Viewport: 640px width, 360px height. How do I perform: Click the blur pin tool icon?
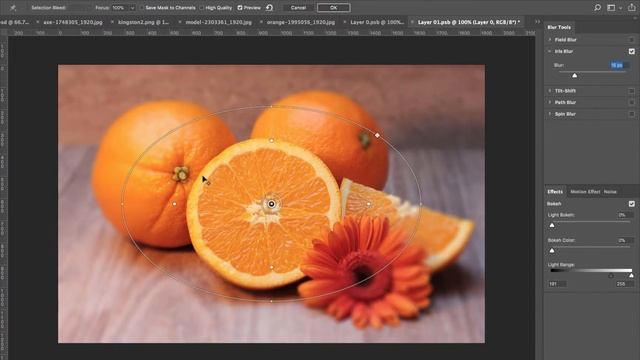13,7
